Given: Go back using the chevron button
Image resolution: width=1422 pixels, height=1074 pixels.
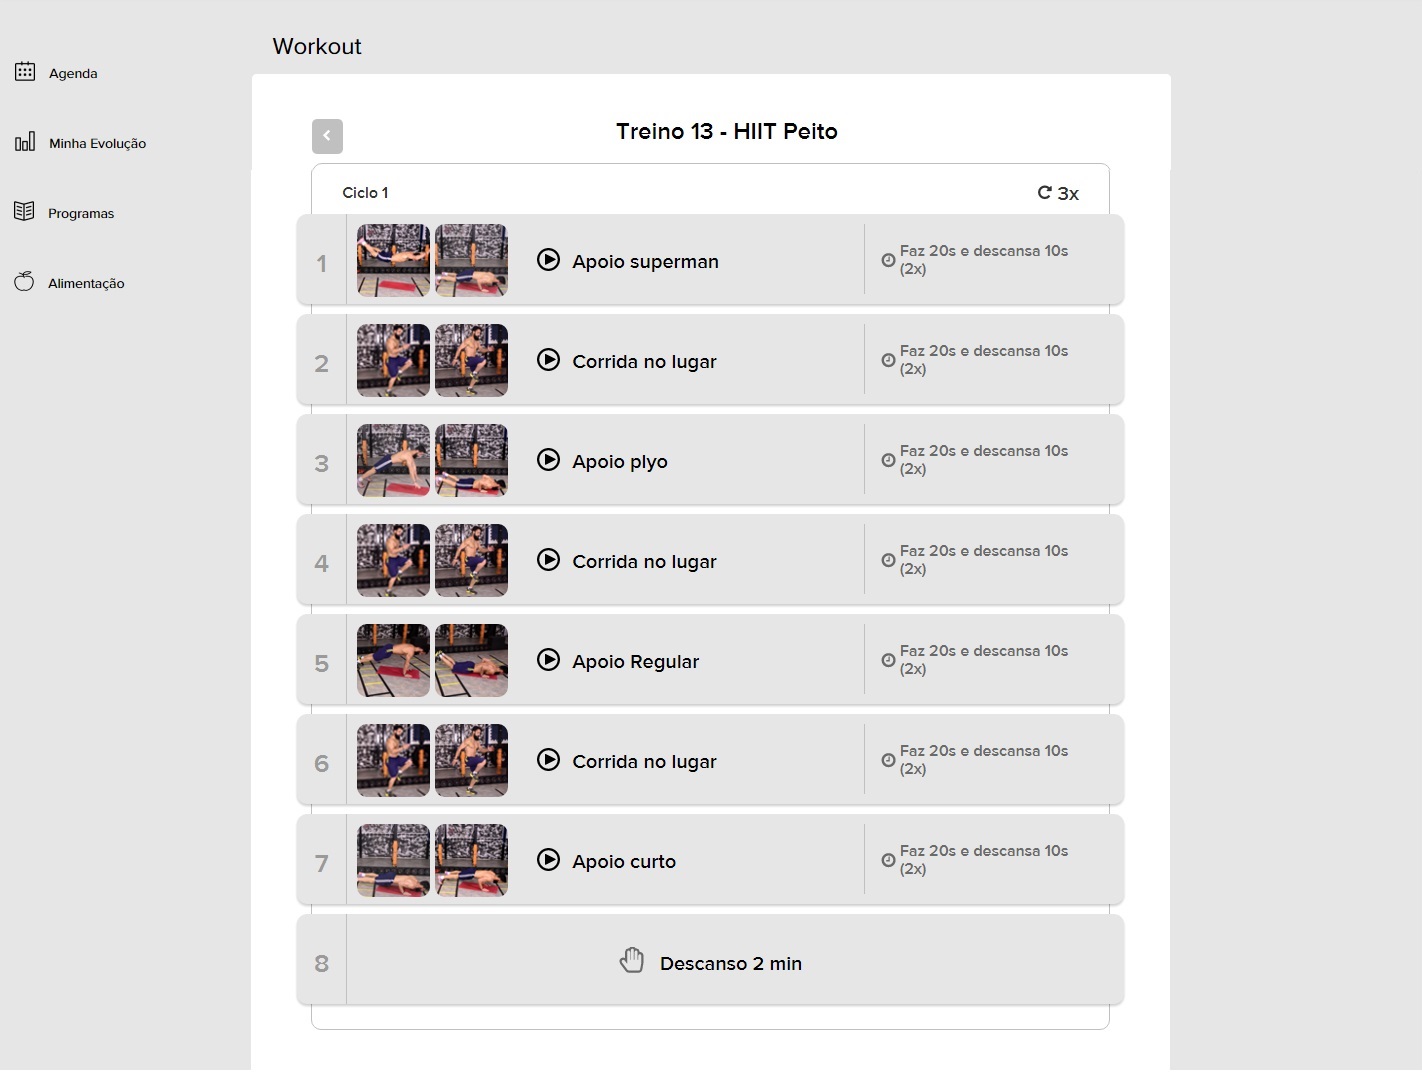Looking at the screenshot, I should [x=327, y=136].
